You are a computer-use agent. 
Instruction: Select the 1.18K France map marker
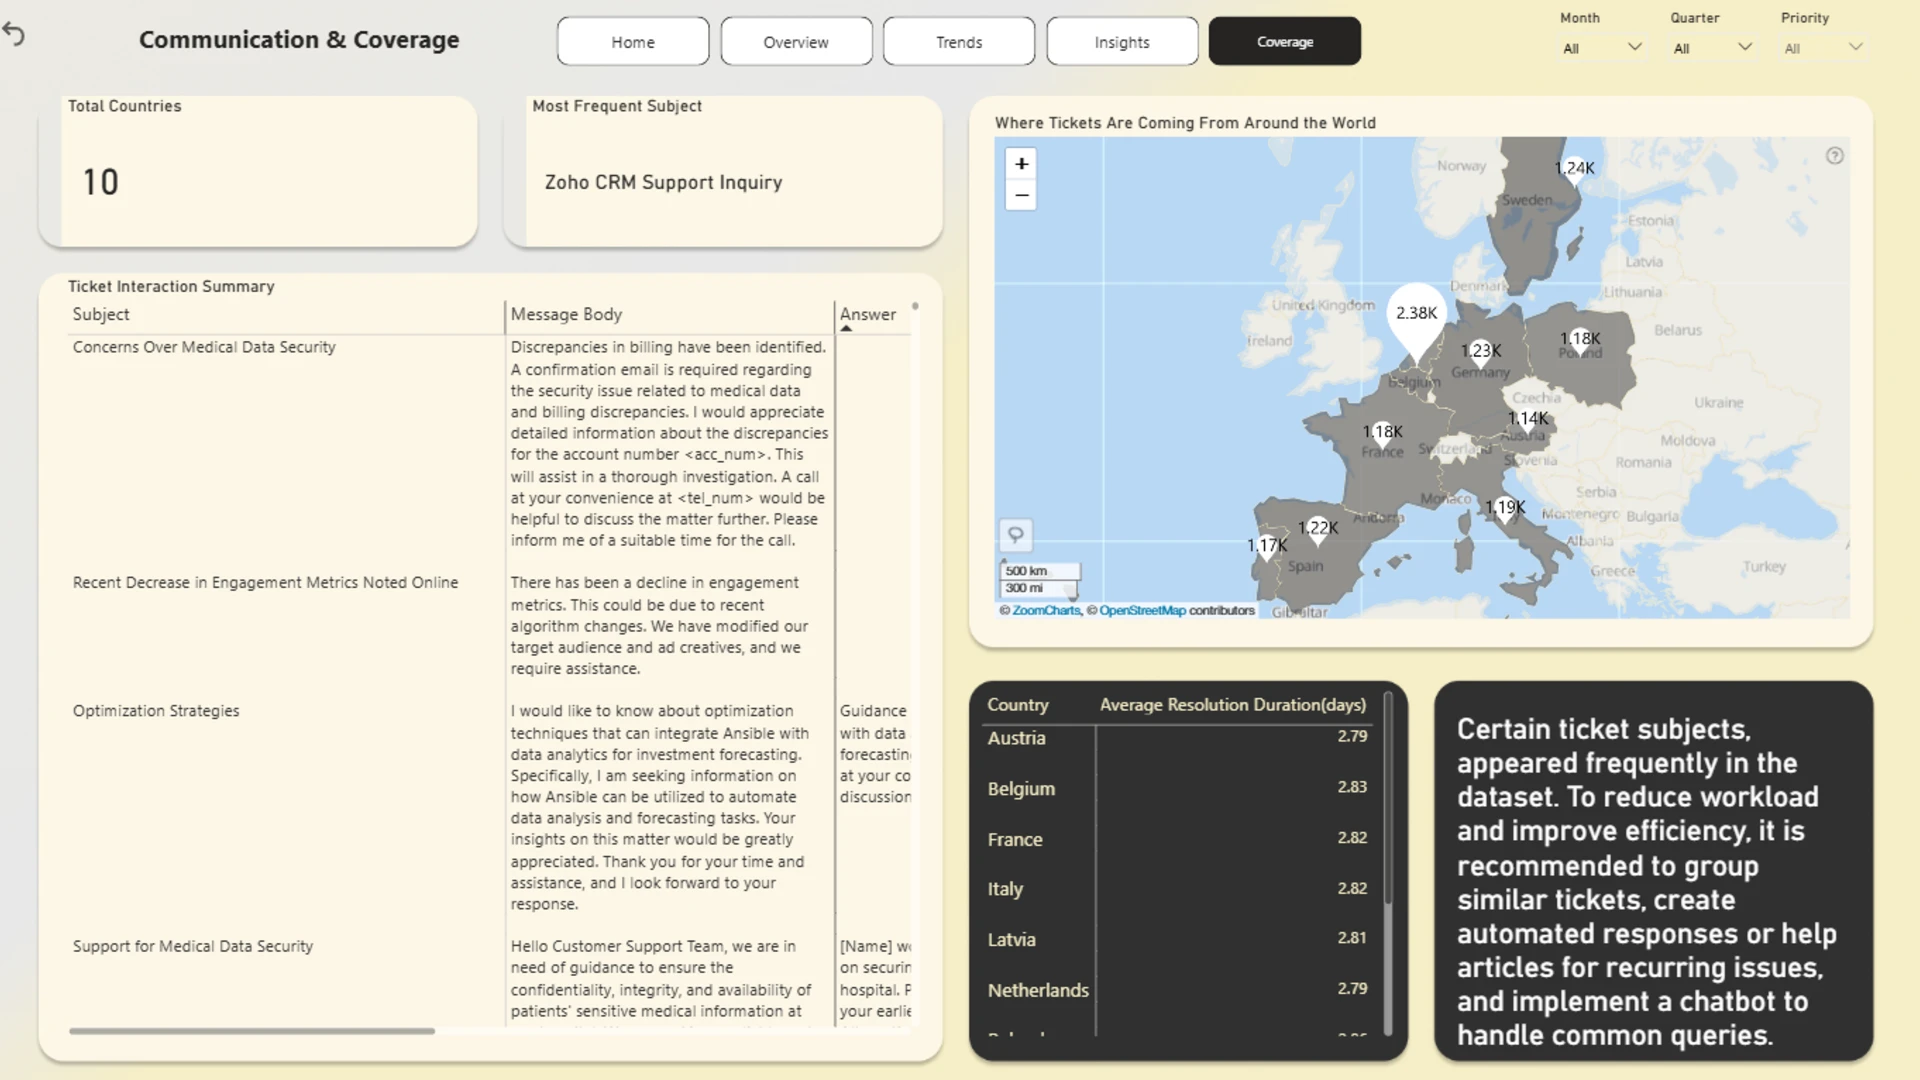pyautogui.click(x=1383, y=432)
